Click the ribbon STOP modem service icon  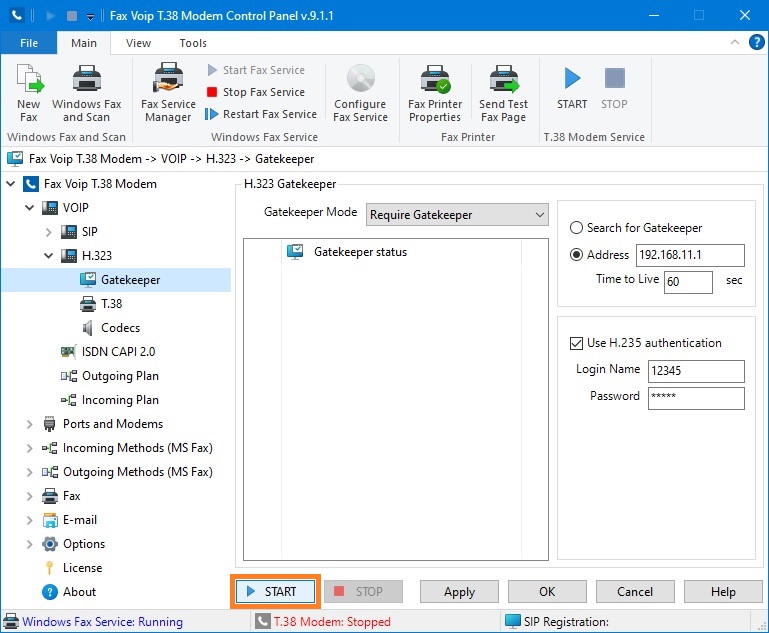coord(614,89)
